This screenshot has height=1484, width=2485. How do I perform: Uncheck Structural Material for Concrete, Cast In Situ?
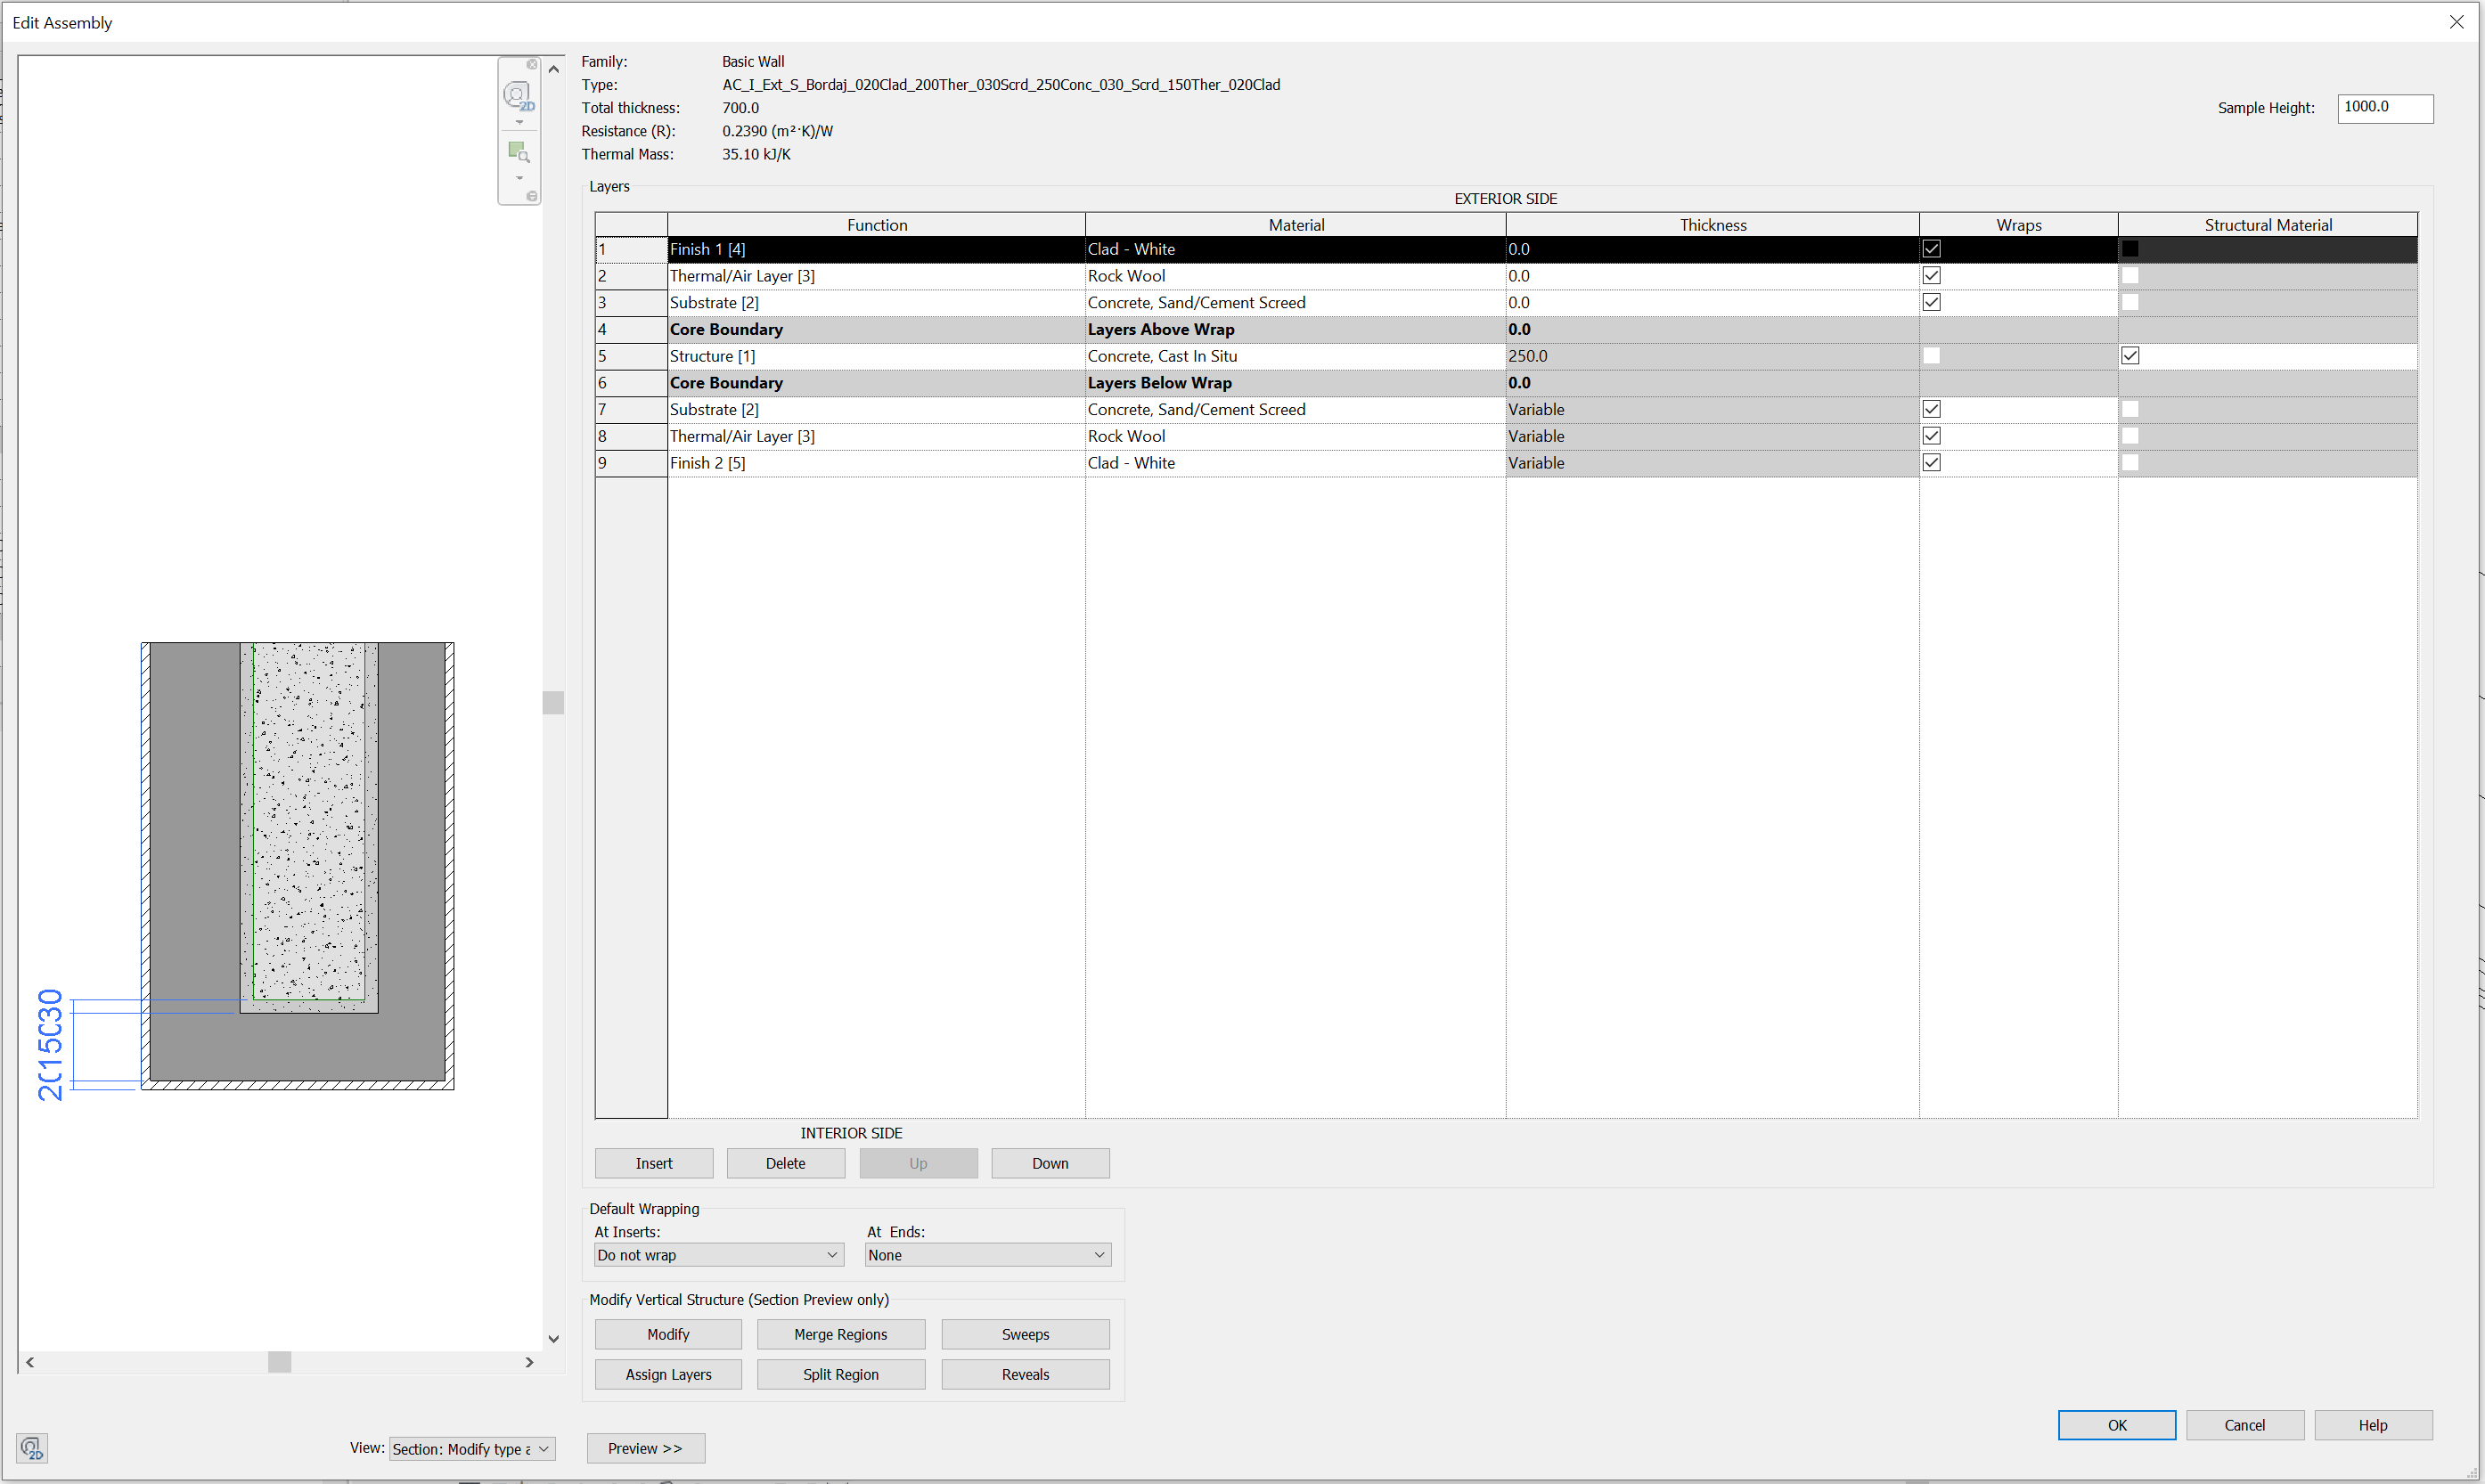[x=2130, y=355]
